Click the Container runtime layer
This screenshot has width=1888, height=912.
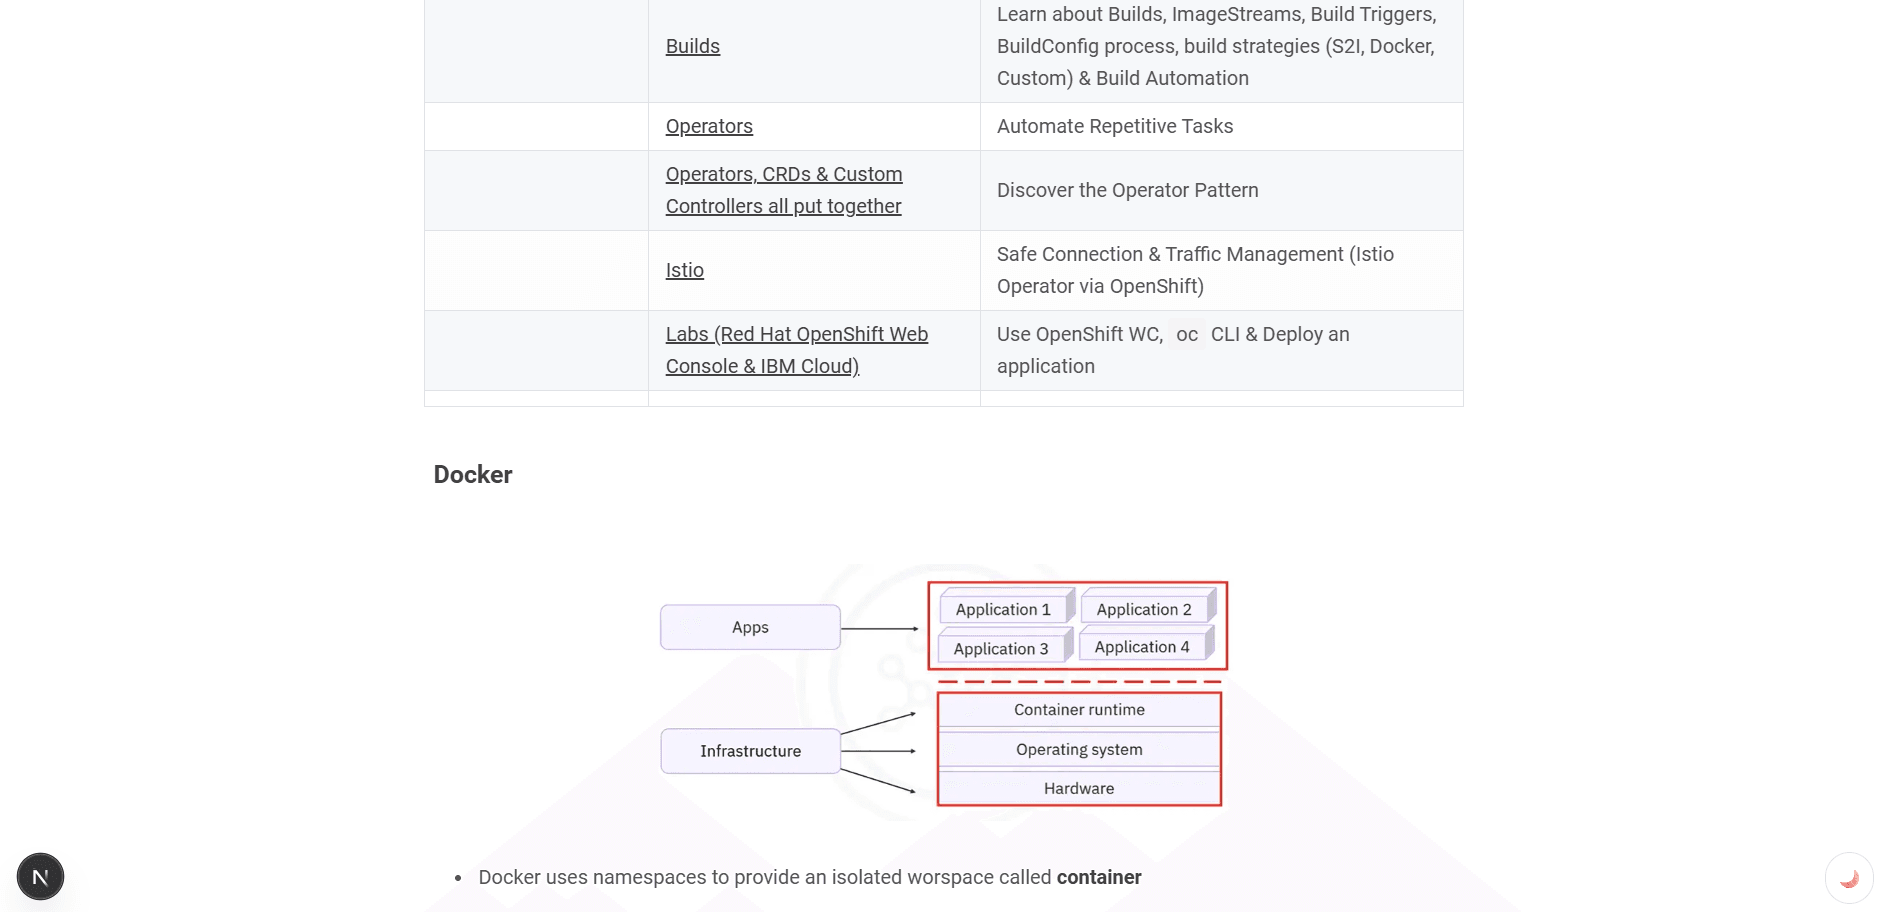[1079, 710]
